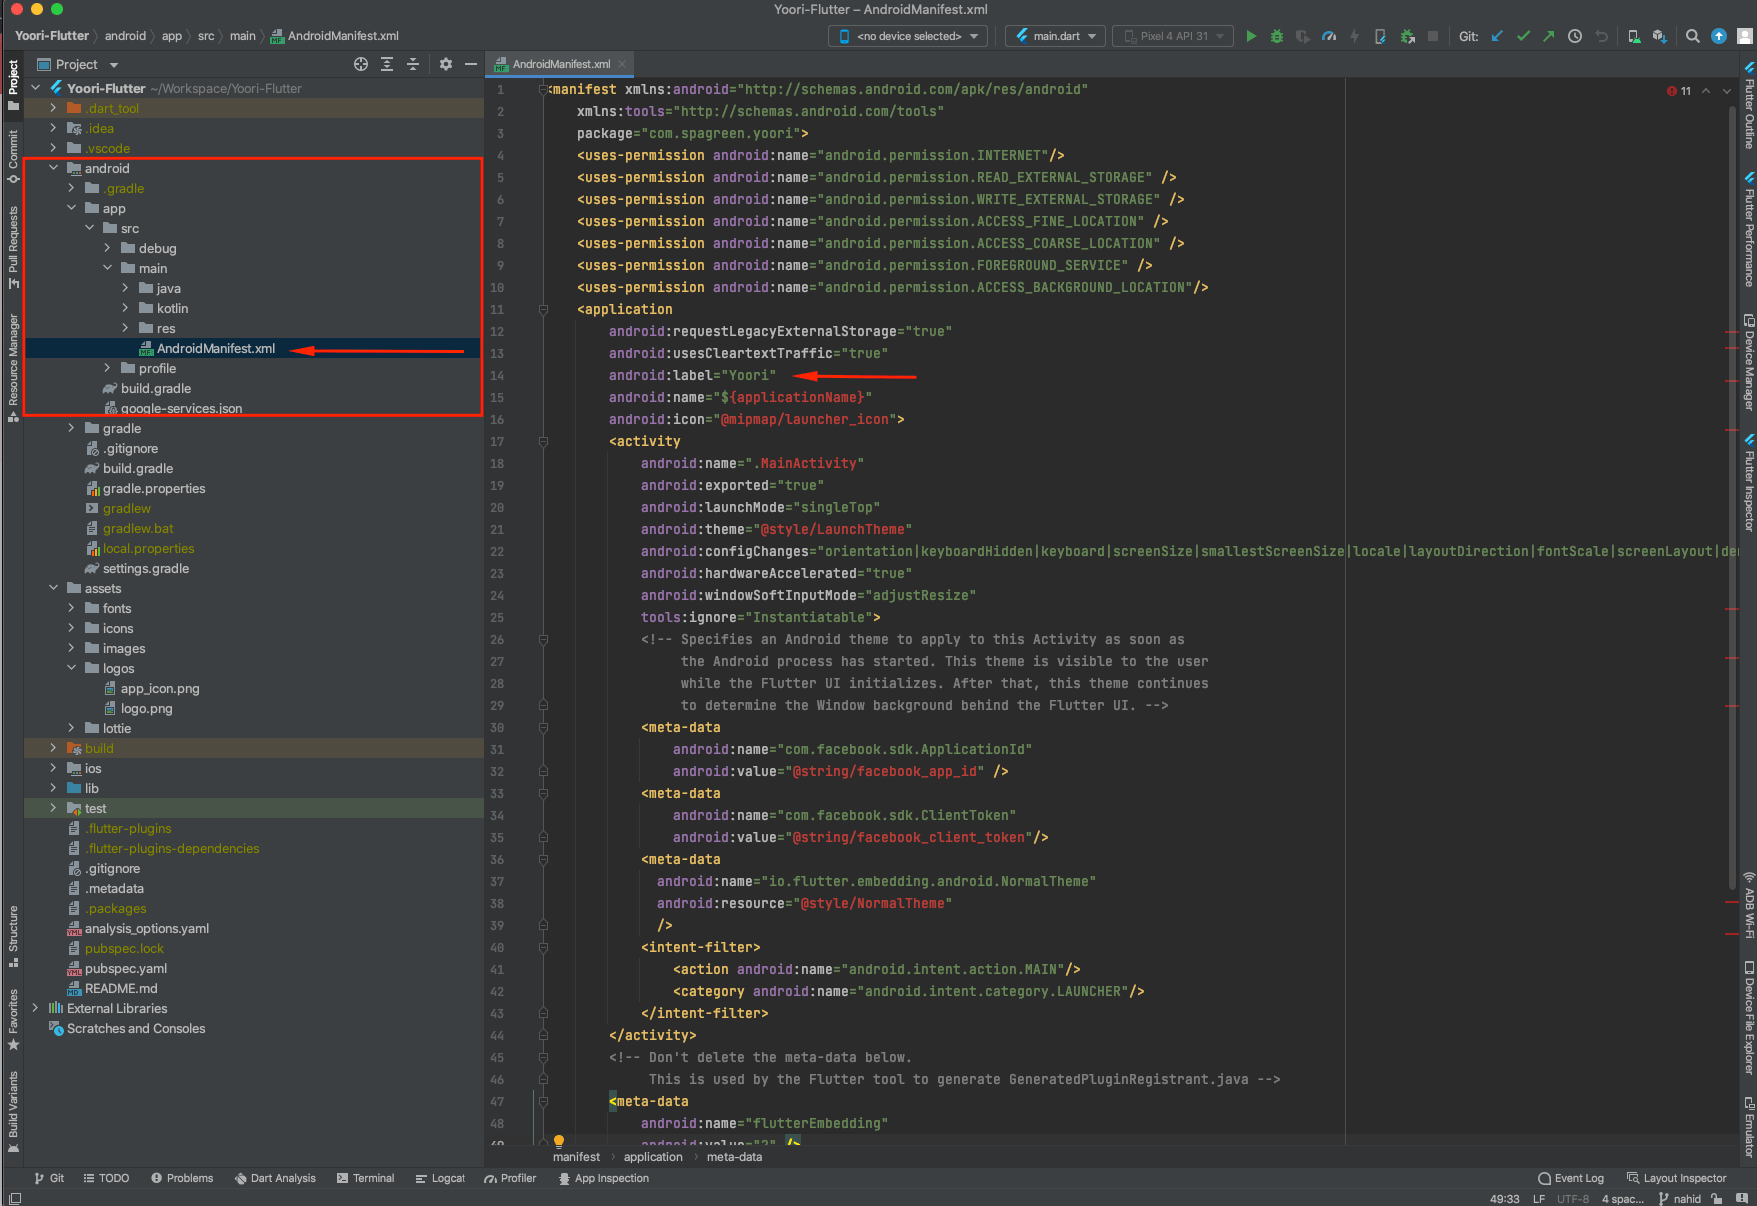The width and height of the screenshot is (1757, 1206).
Task: Toggle the Favorites tool window
Action: click(13, 1019)
